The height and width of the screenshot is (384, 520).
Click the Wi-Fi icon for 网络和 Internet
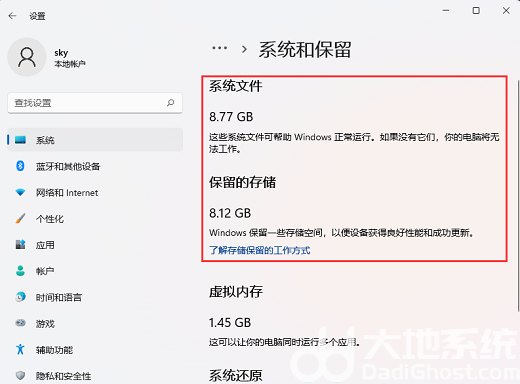click(x=20, y=192)
